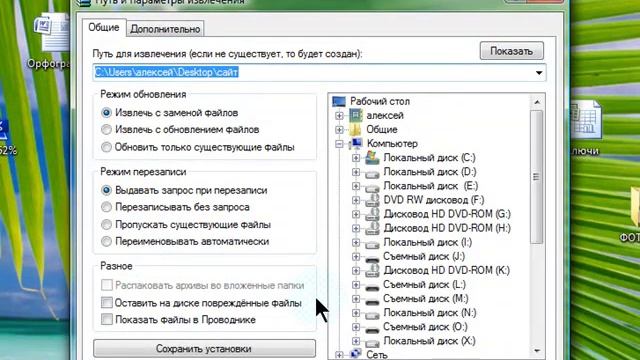Expand the алексей tree node
Viewport: 640px width, 360px height.
coord(339,116)
